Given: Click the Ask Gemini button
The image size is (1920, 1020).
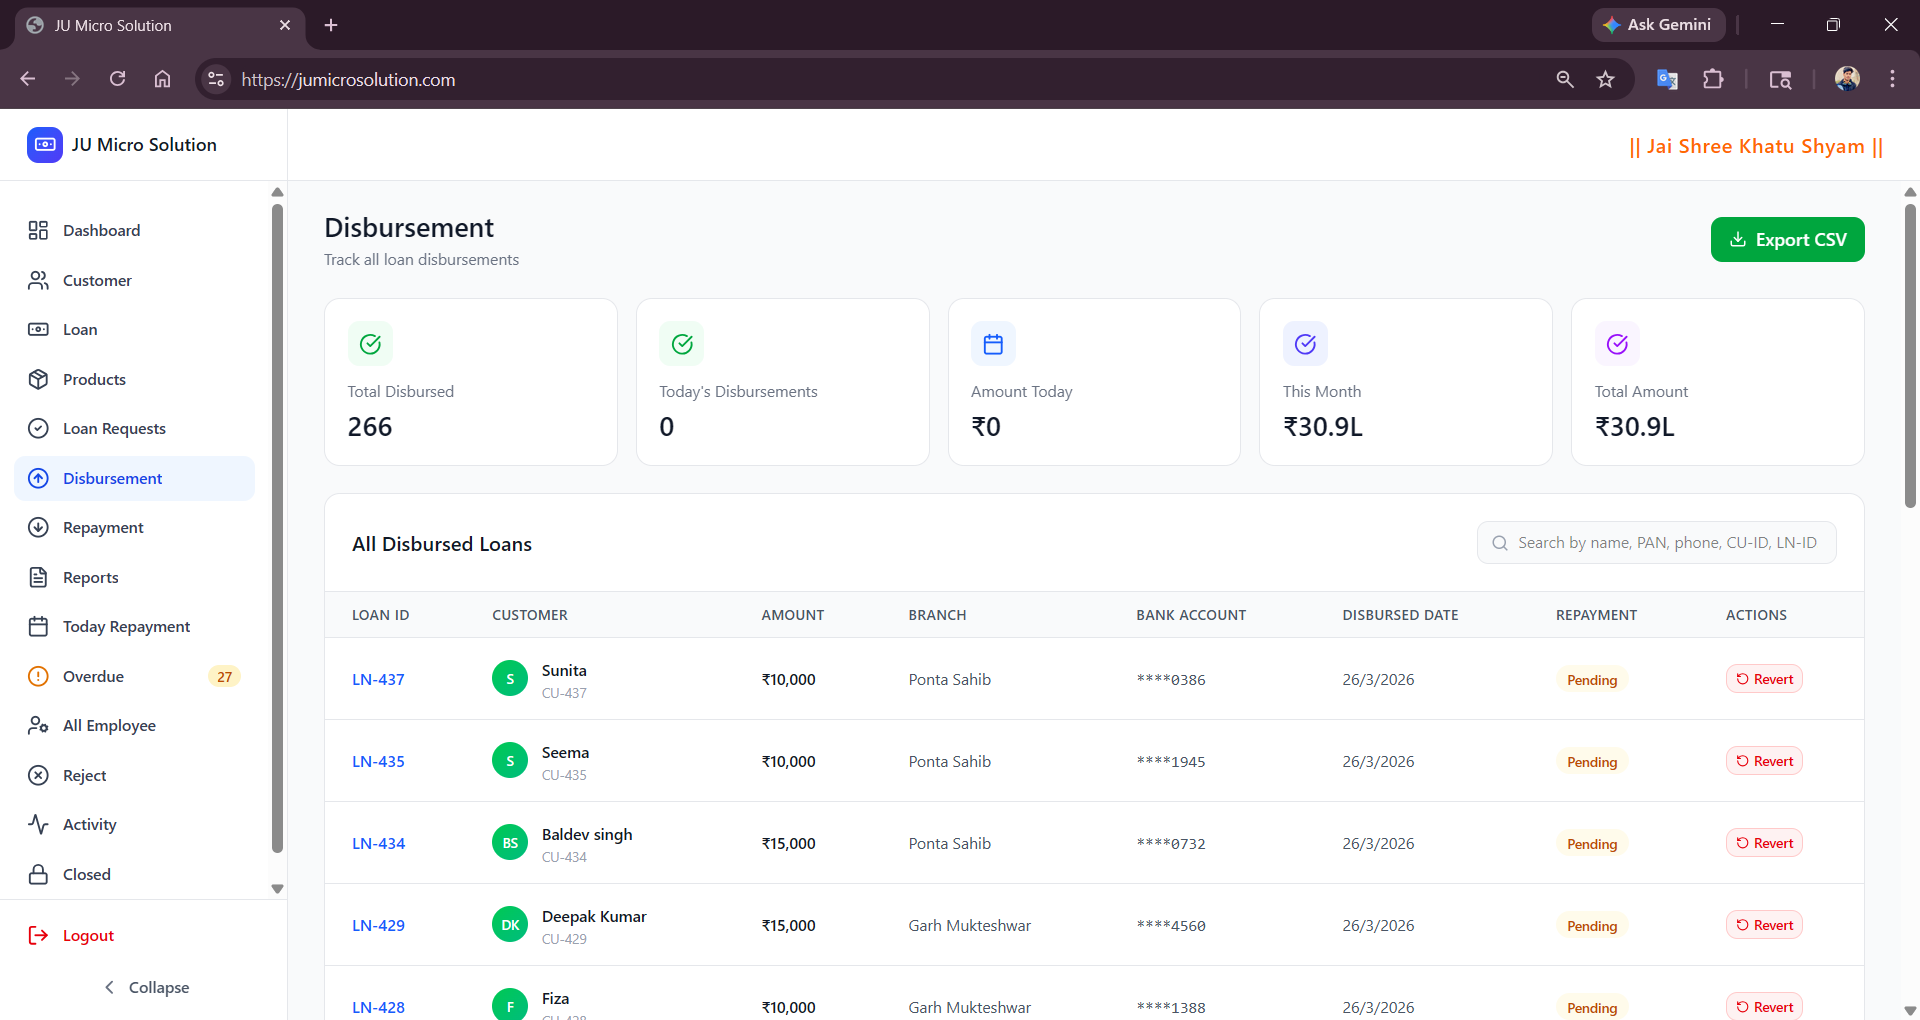Looking at the screenshot, I should (1658, 25).
